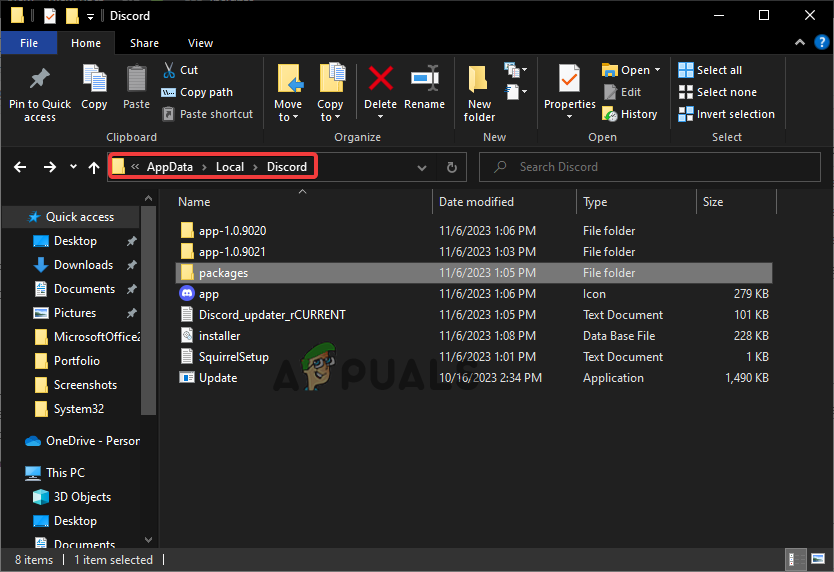Switch to the Home ribbon tab

[86, 43]
